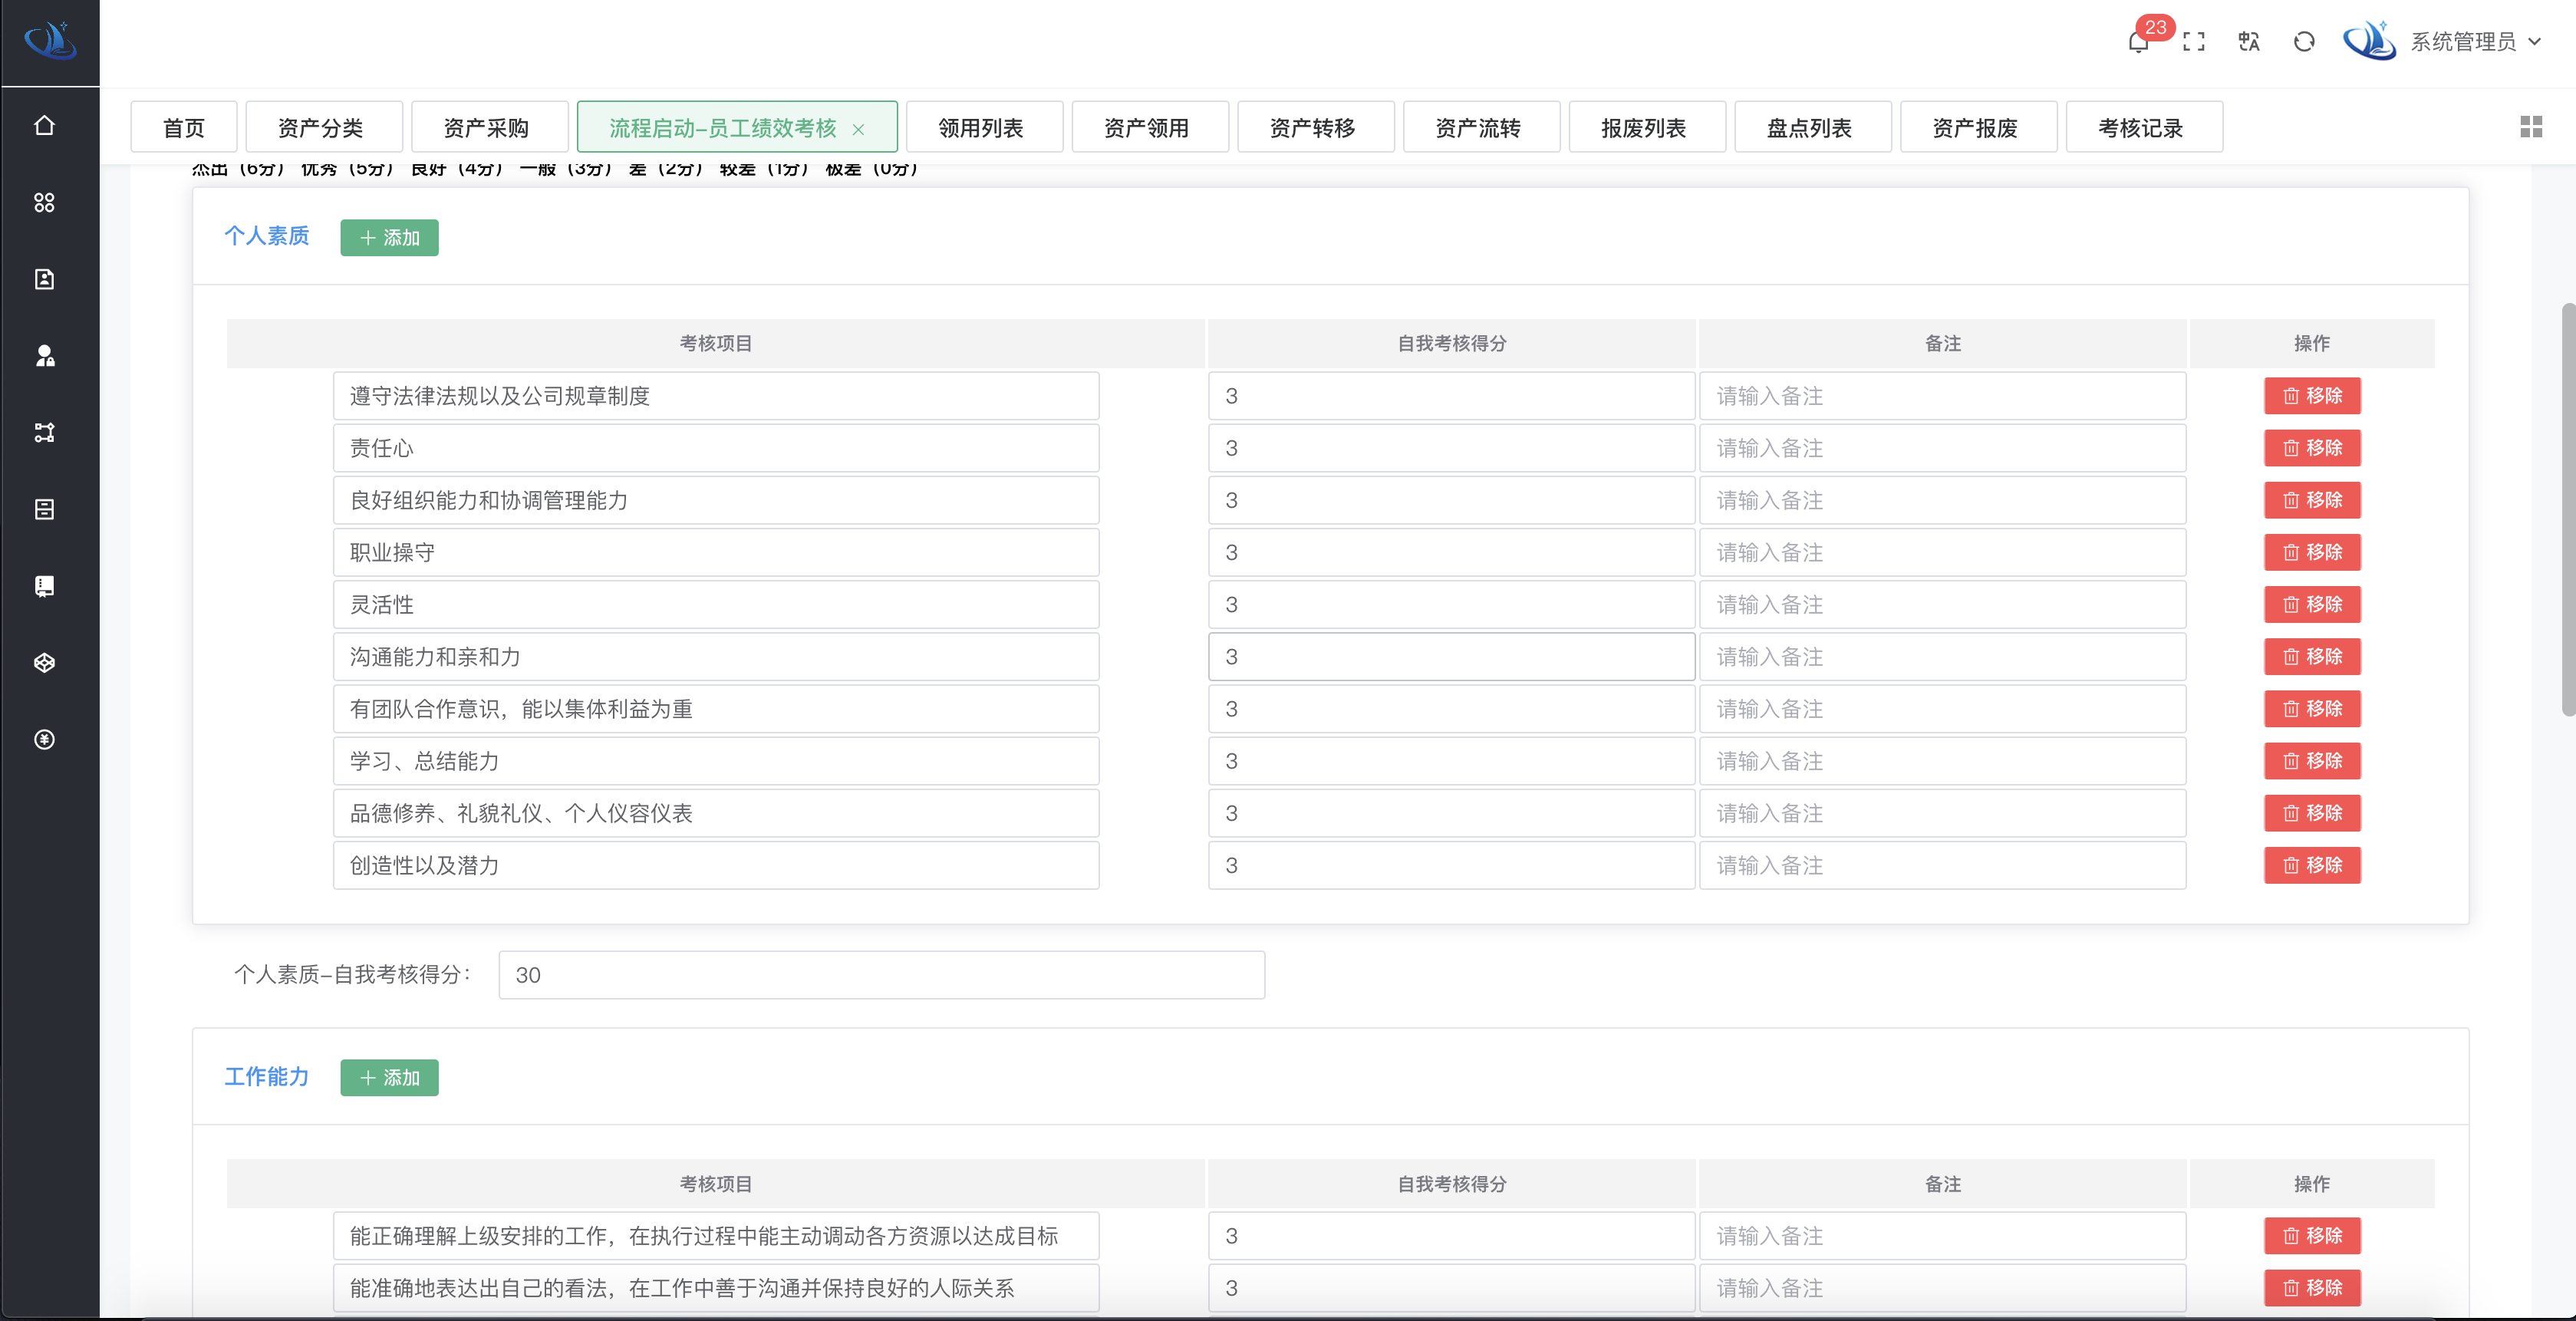
Task: Edit the 责任心 assessment item field
Action: [716, 448]
